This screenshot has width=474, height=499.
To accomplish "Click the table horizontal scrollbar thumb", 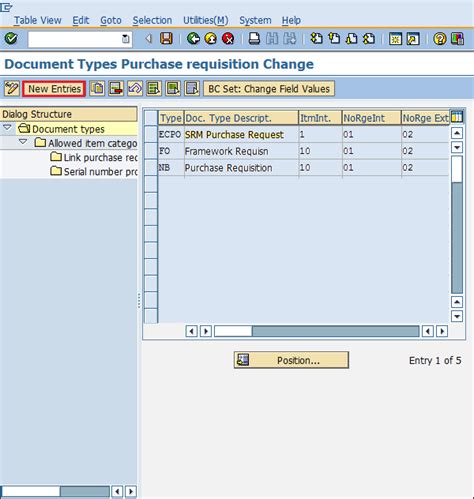I will pos(233,331).
